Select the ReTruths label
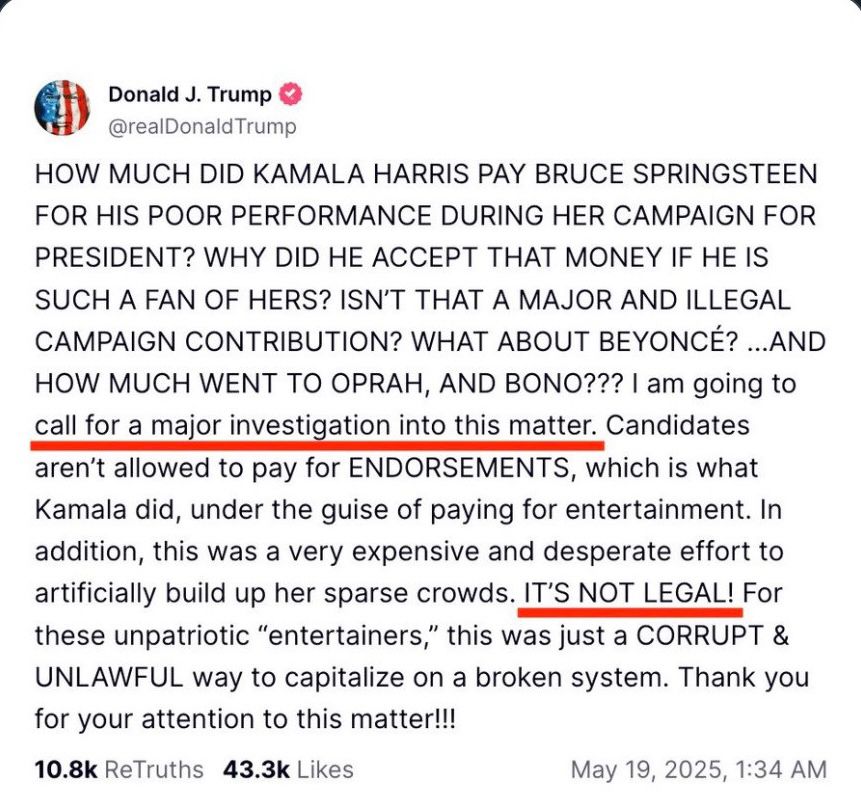Viewport: 861px width, 802px height. [x=154, y=770]
